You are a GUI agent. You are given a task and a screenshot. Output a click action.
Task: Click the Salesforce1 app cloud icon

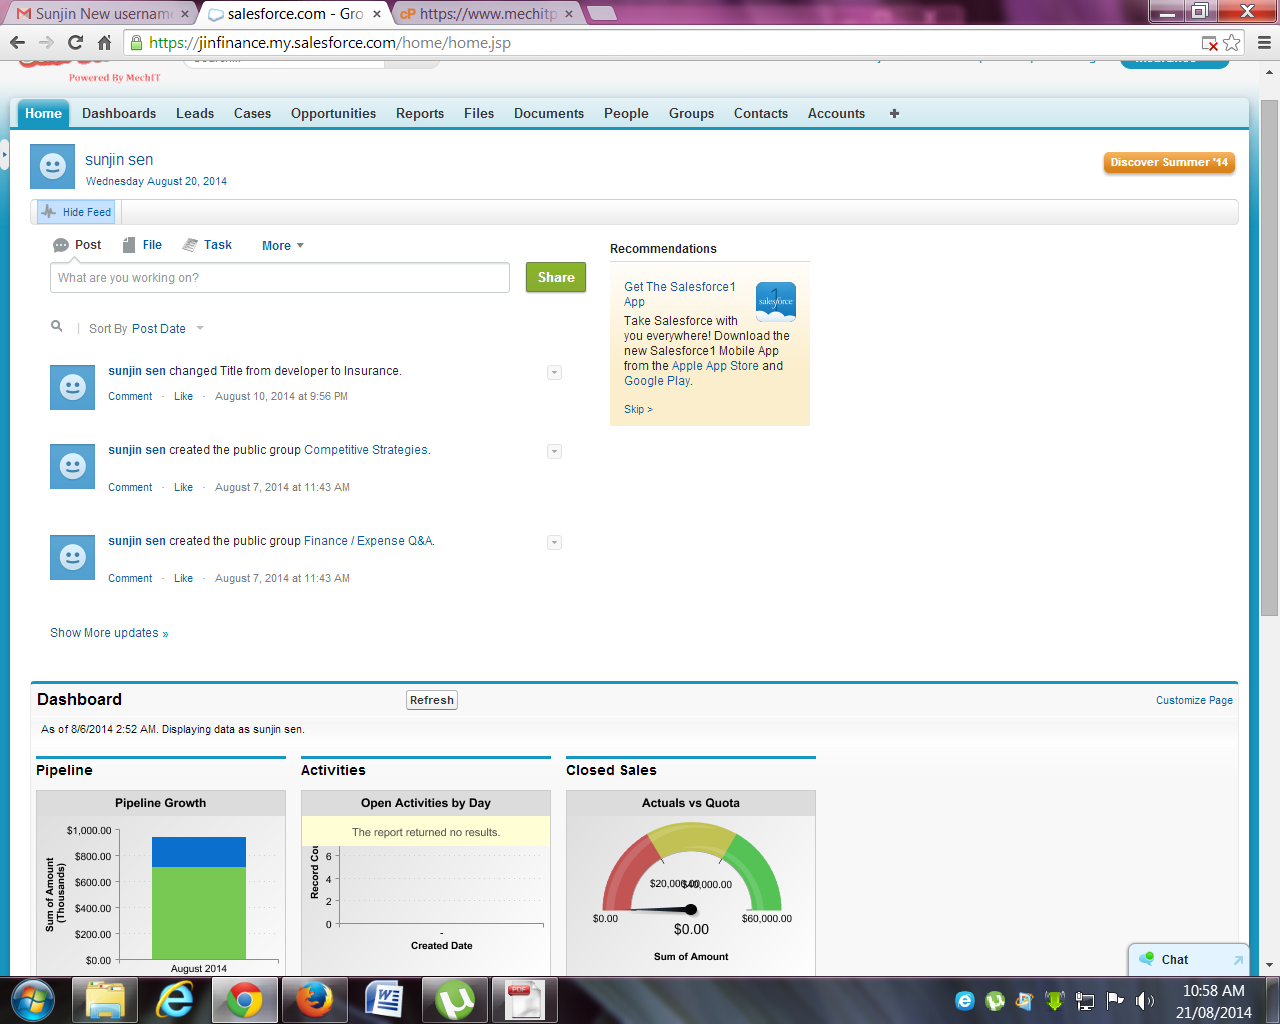775,301
